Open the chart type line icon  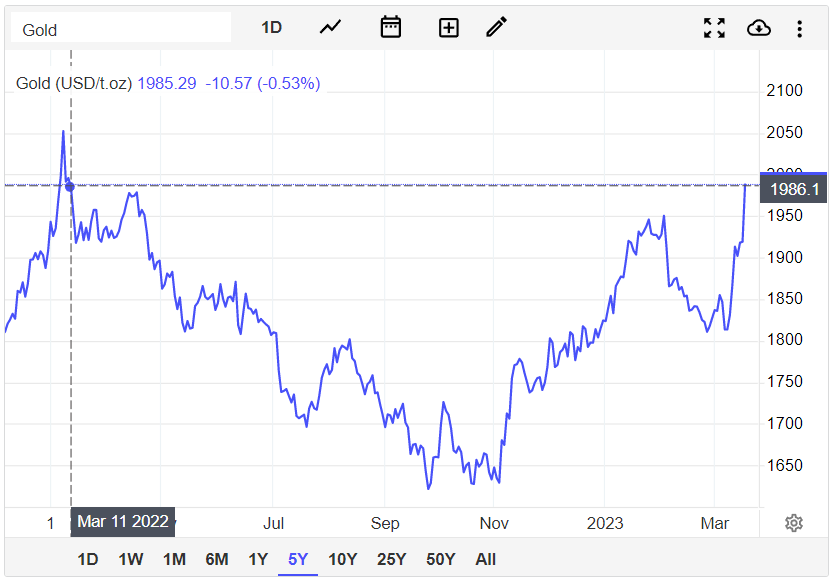(x=330, y=28)
